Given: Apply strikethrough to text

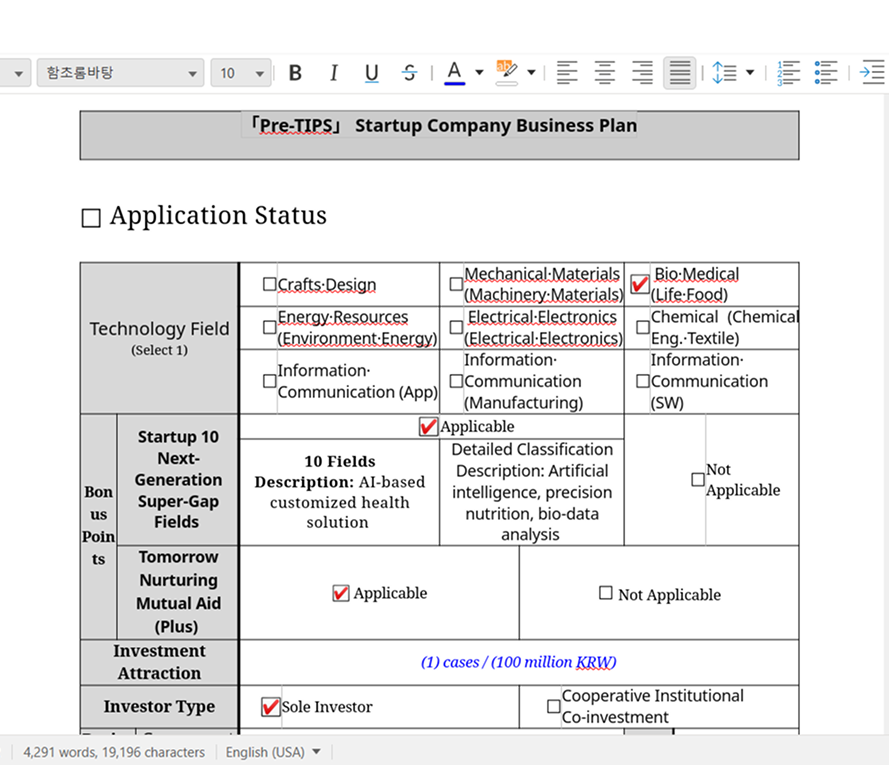Looking at the screenshot, I should click(409, 73).
